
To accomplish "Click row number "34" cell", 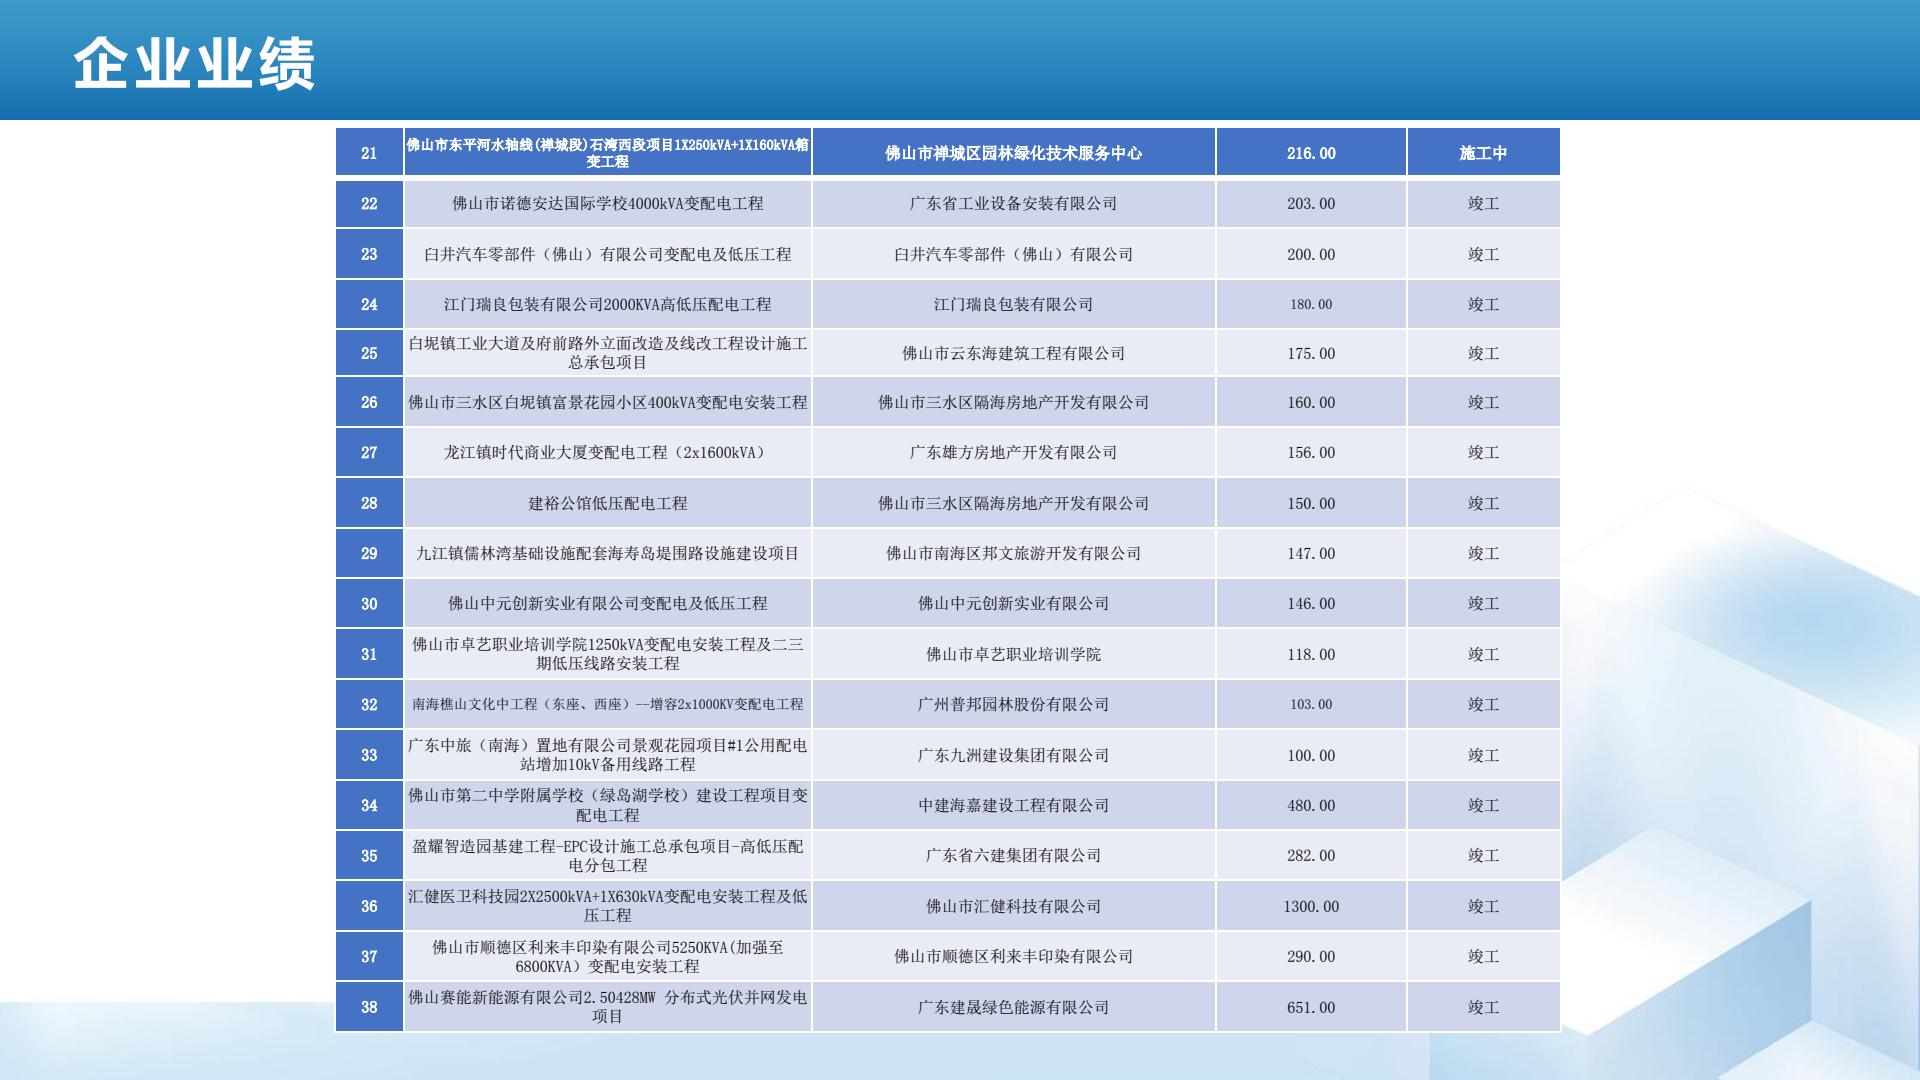I will coord(369,806).
